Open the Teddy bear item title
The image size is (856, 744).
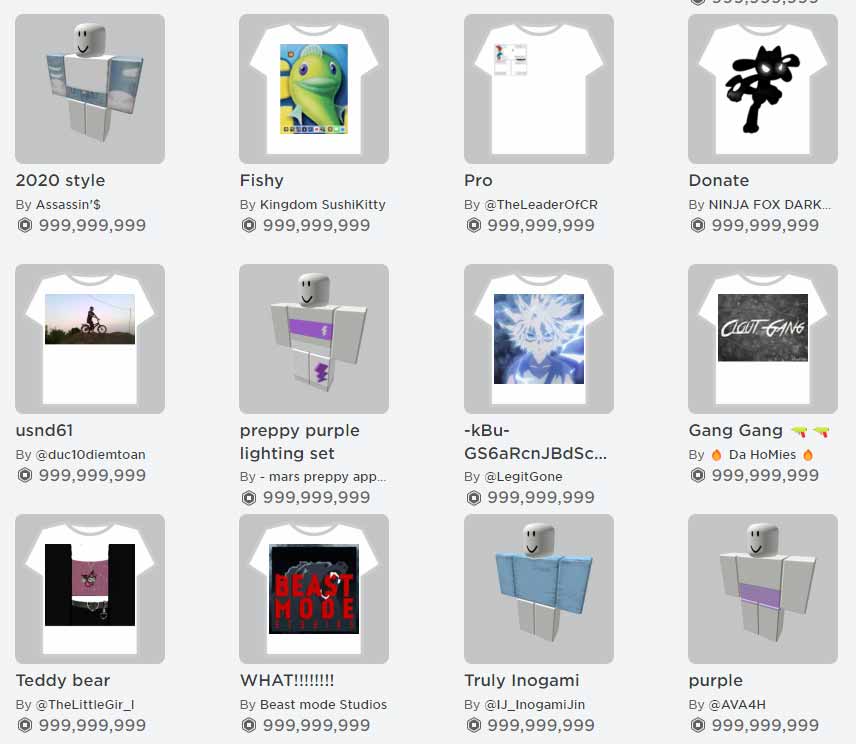click(63, 680)
